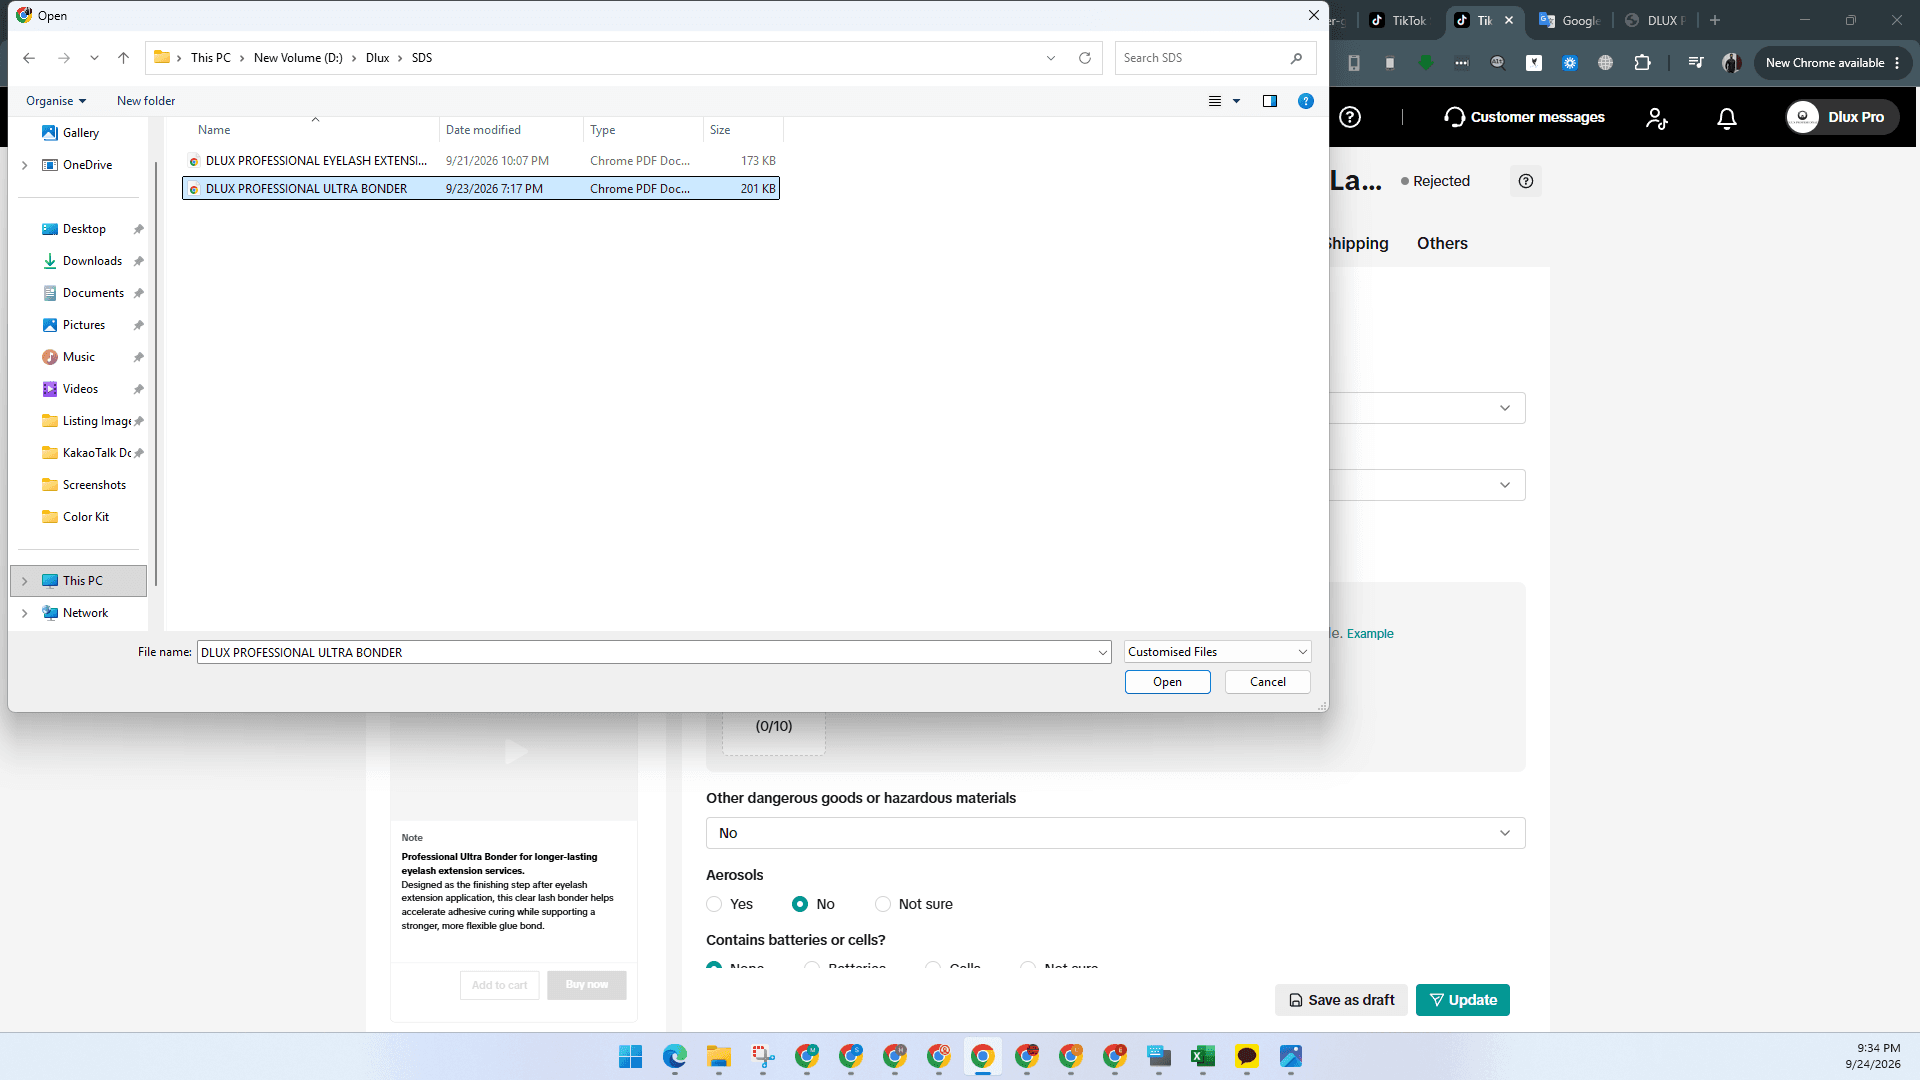The image size is (1920, 1080).
Task: Open the account switch person icon
Action: (1657, 118)
